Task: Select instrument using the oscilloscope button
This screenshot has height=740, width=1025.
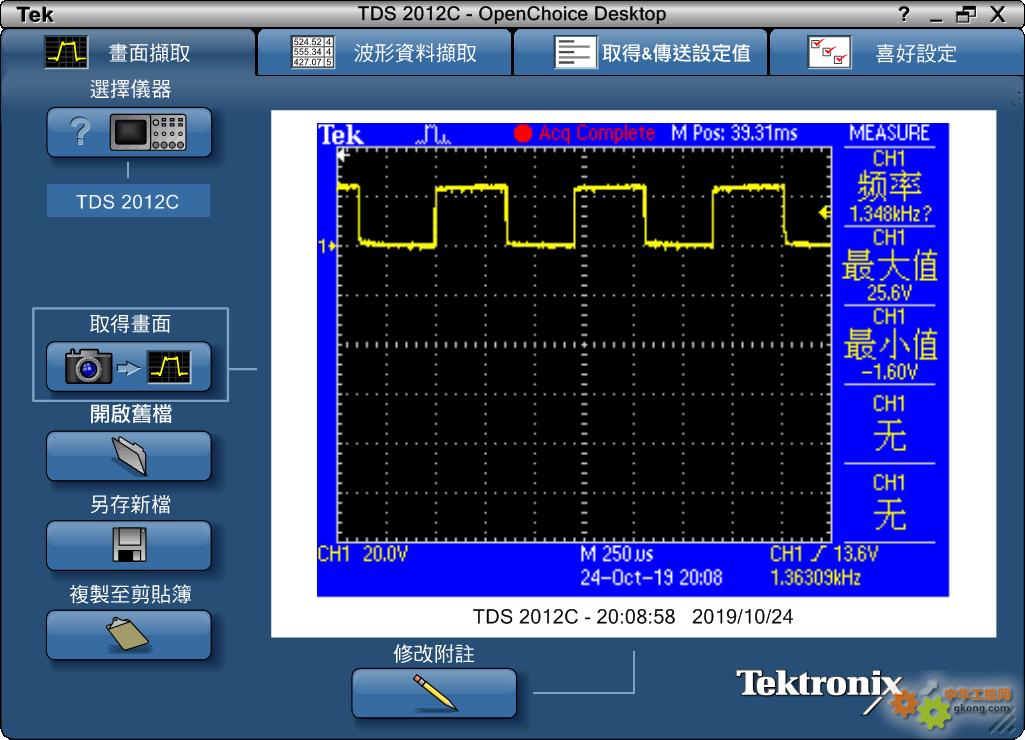Action: (129, 133)
